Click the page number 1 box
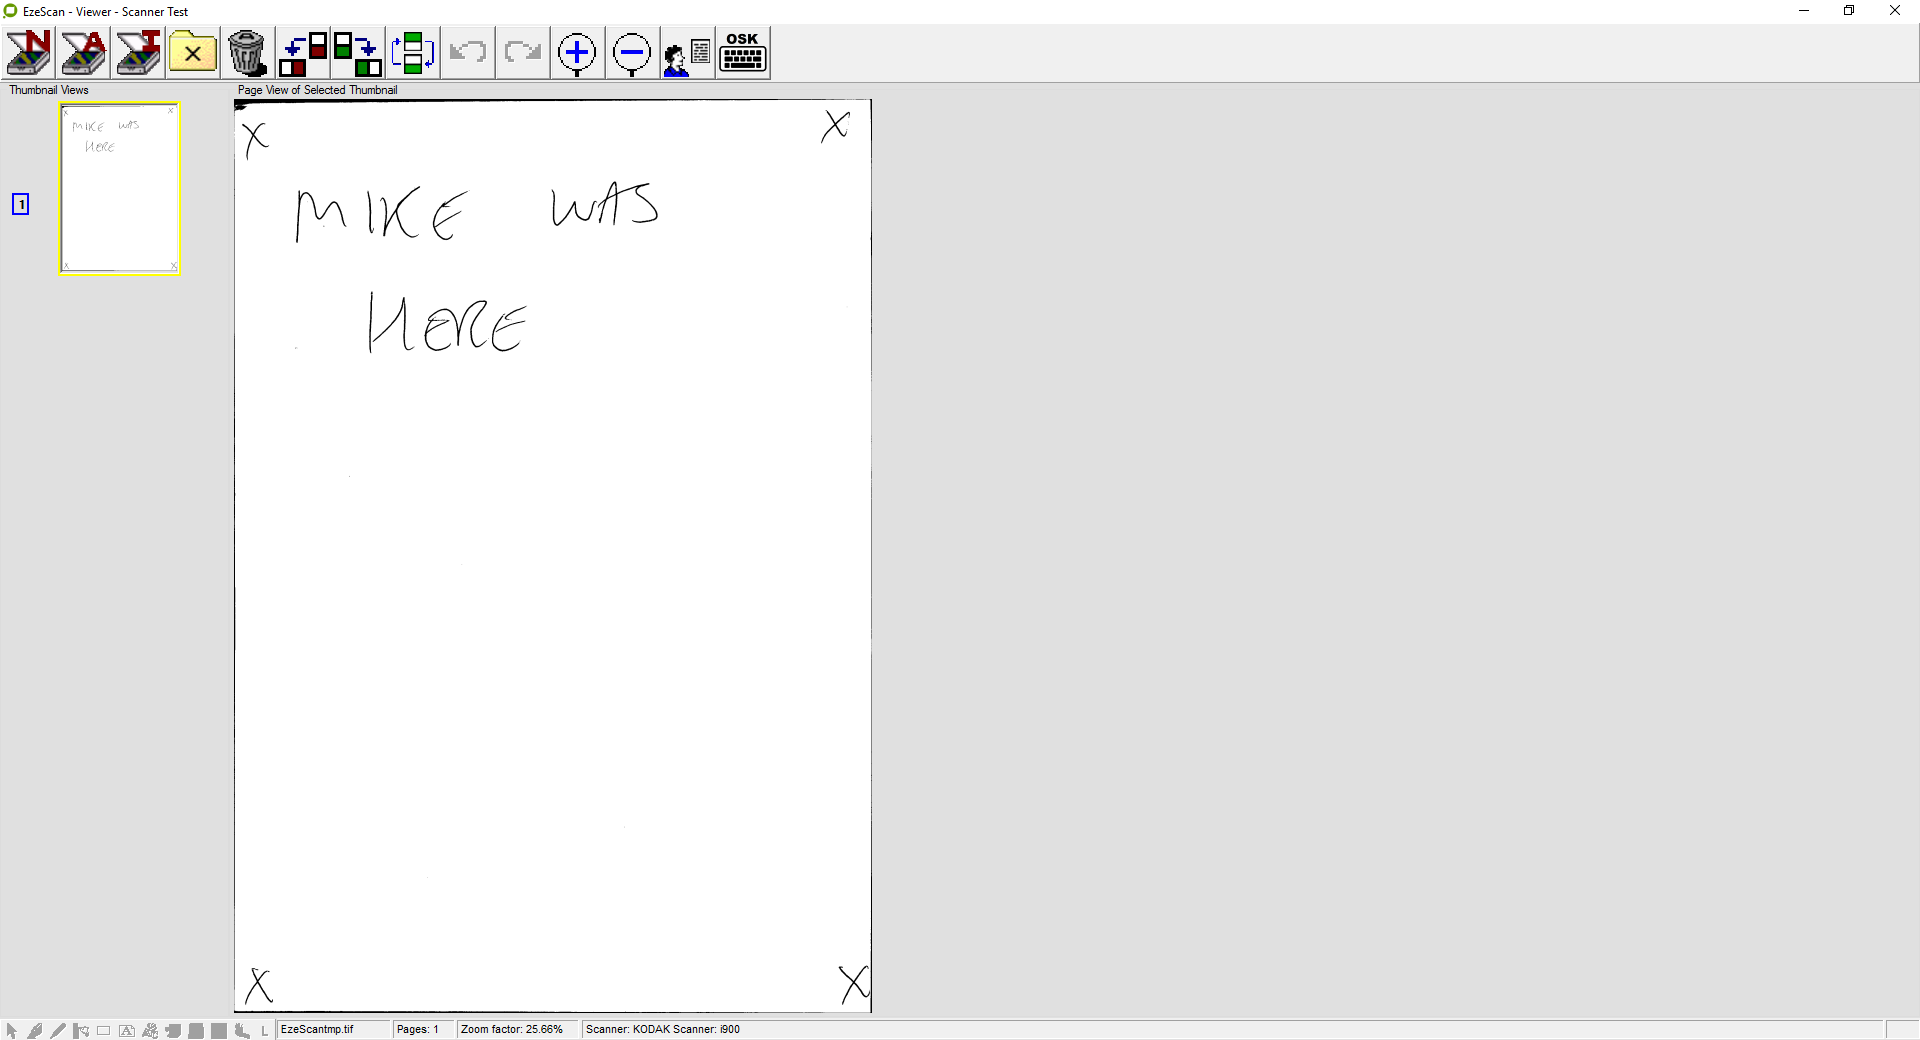The image size is (1920, 1040). [21, 204]
